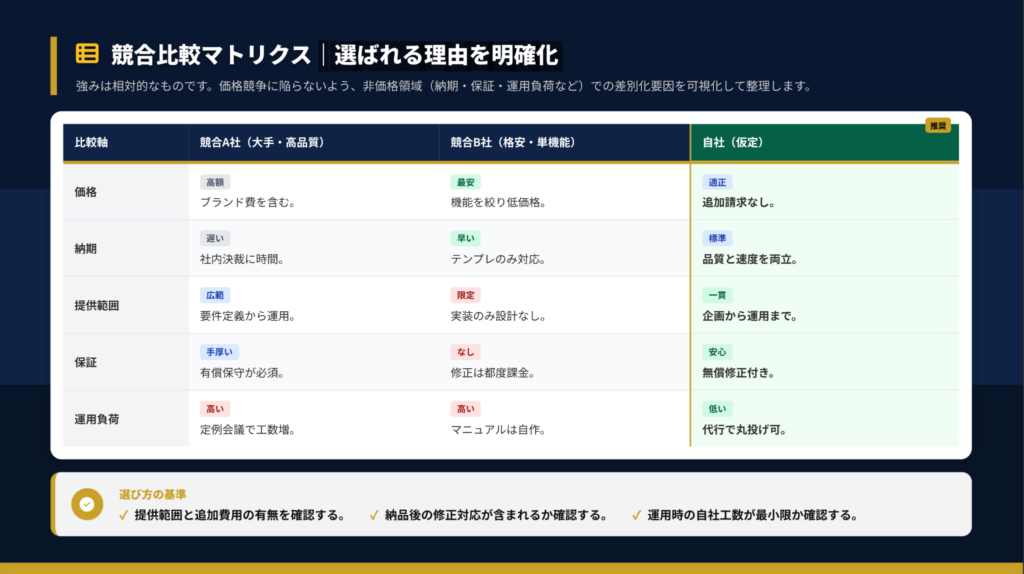Click the 遅い tag in the 納期 row

(215, 239)
